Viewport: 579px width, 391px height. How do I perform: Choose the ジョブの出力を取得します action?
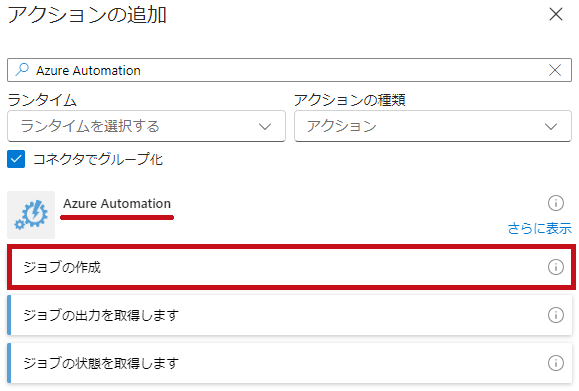point(290,315)
